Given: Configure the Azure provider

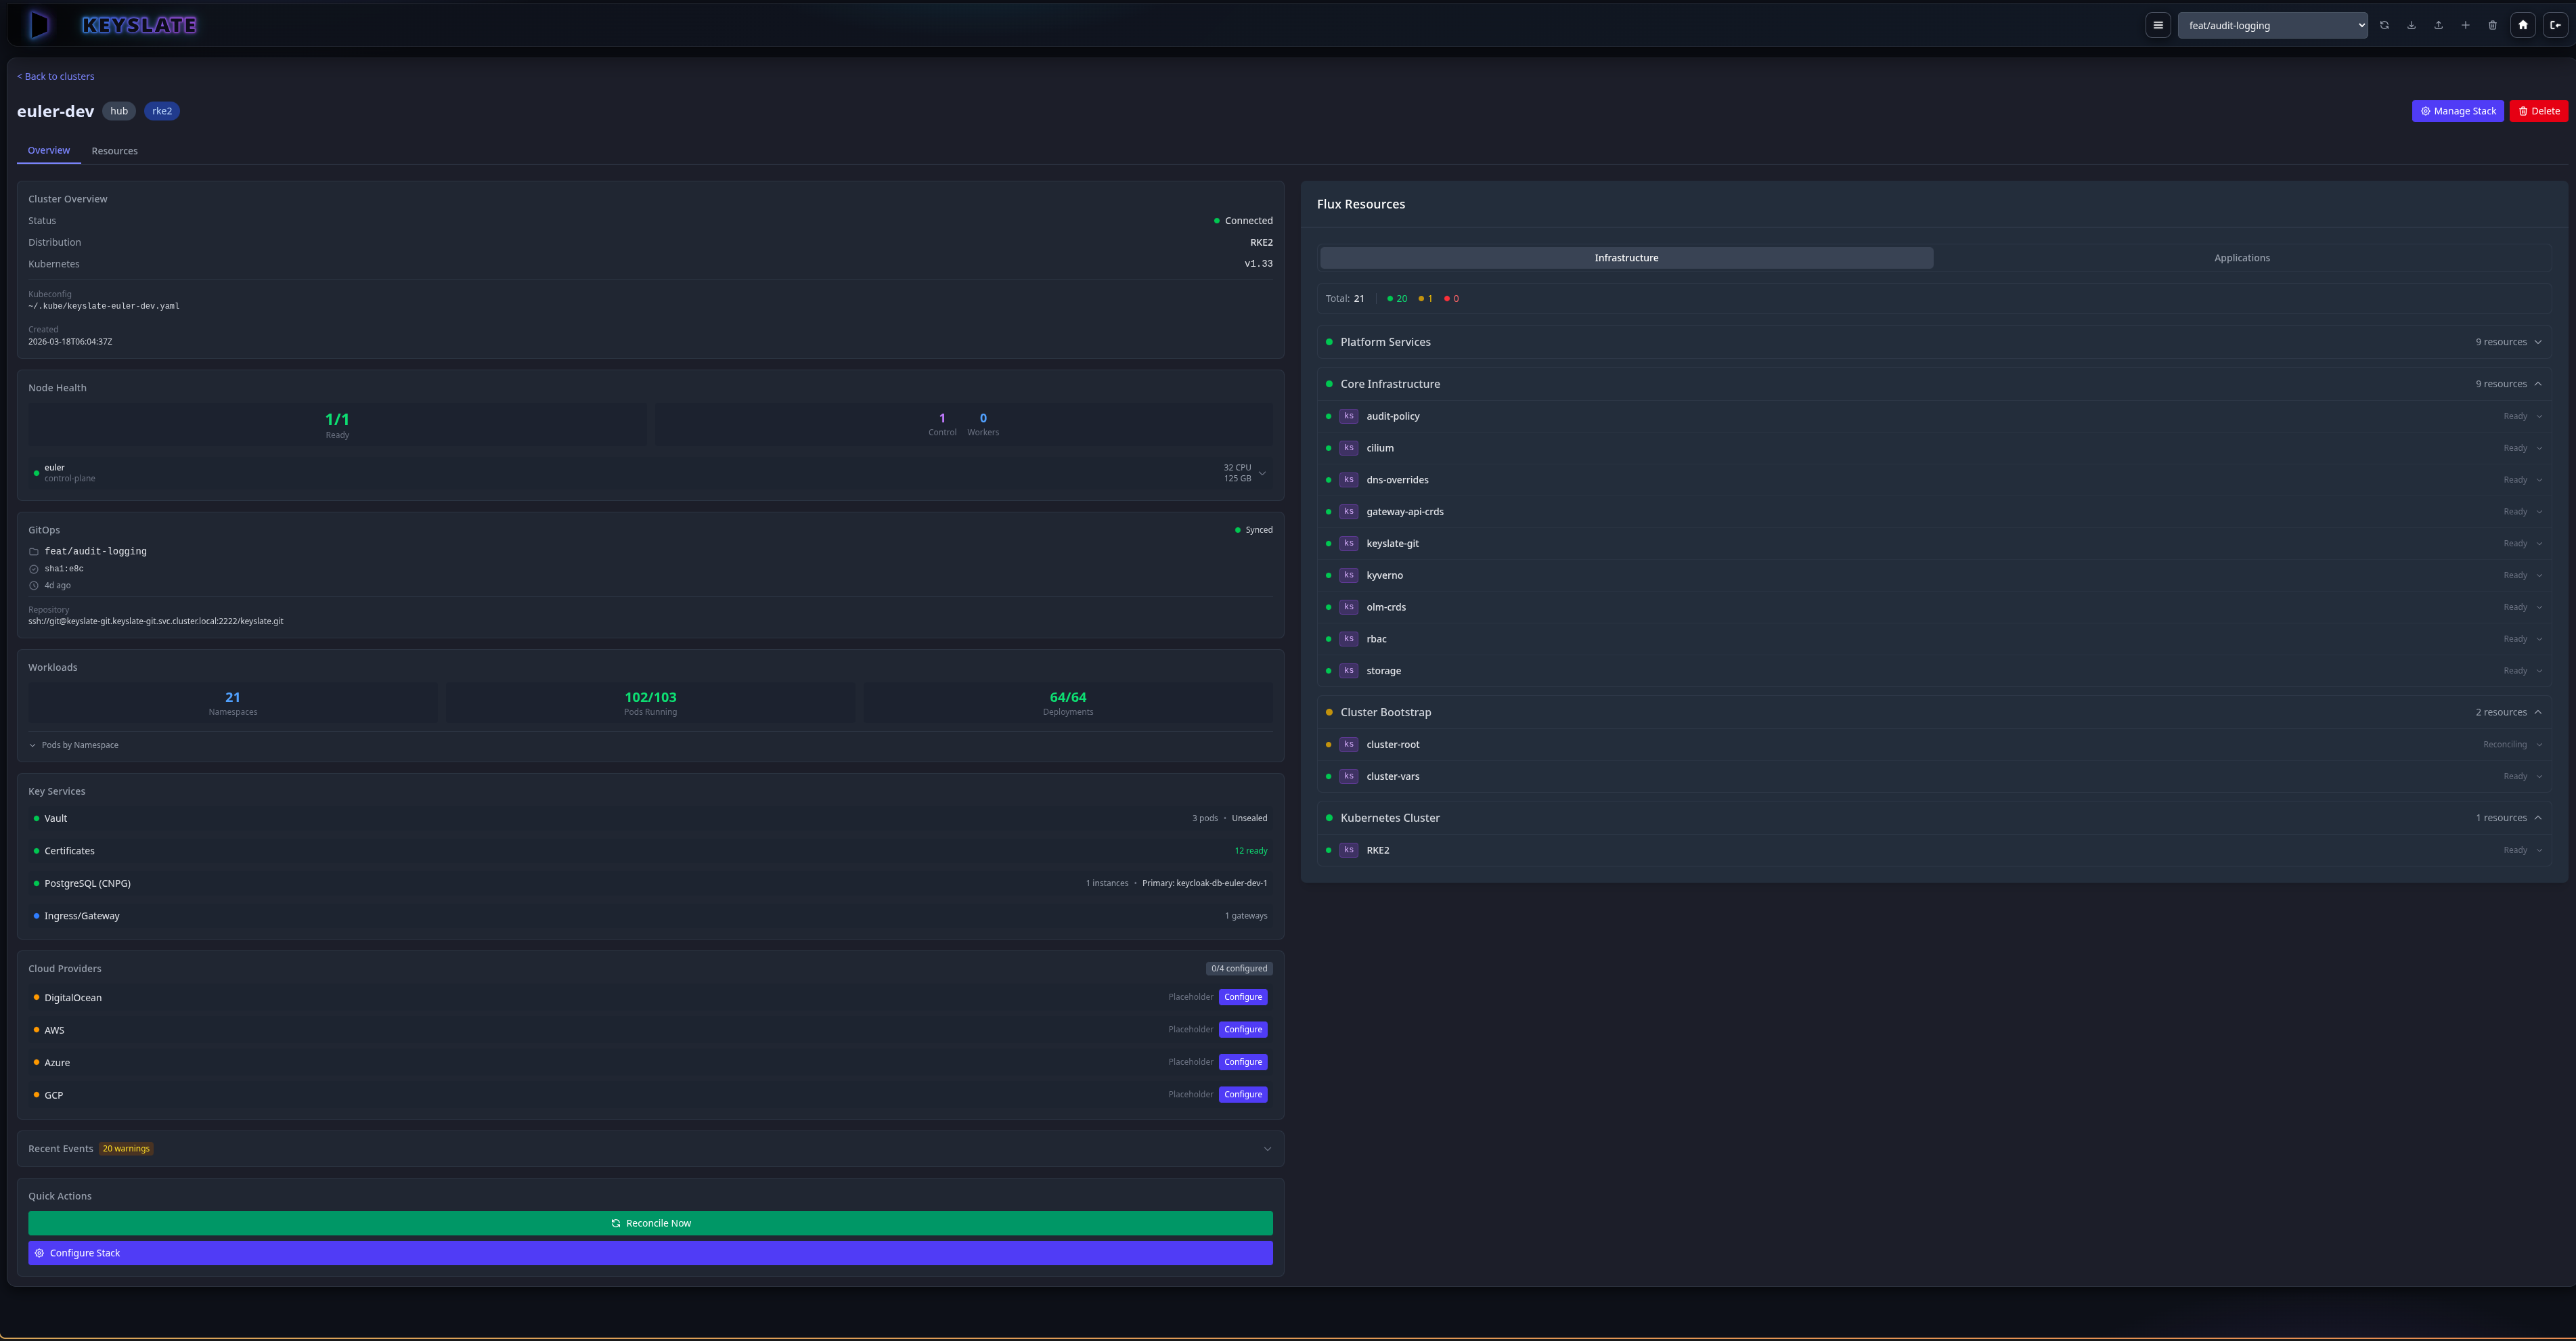Looking at the screenshot, I should [x=1243, y=1062].
